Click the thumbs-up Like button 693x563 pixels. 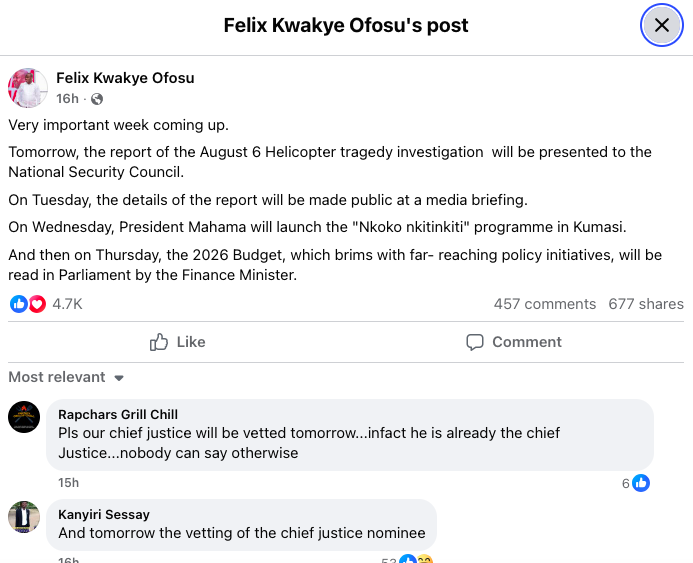(177, 342)
